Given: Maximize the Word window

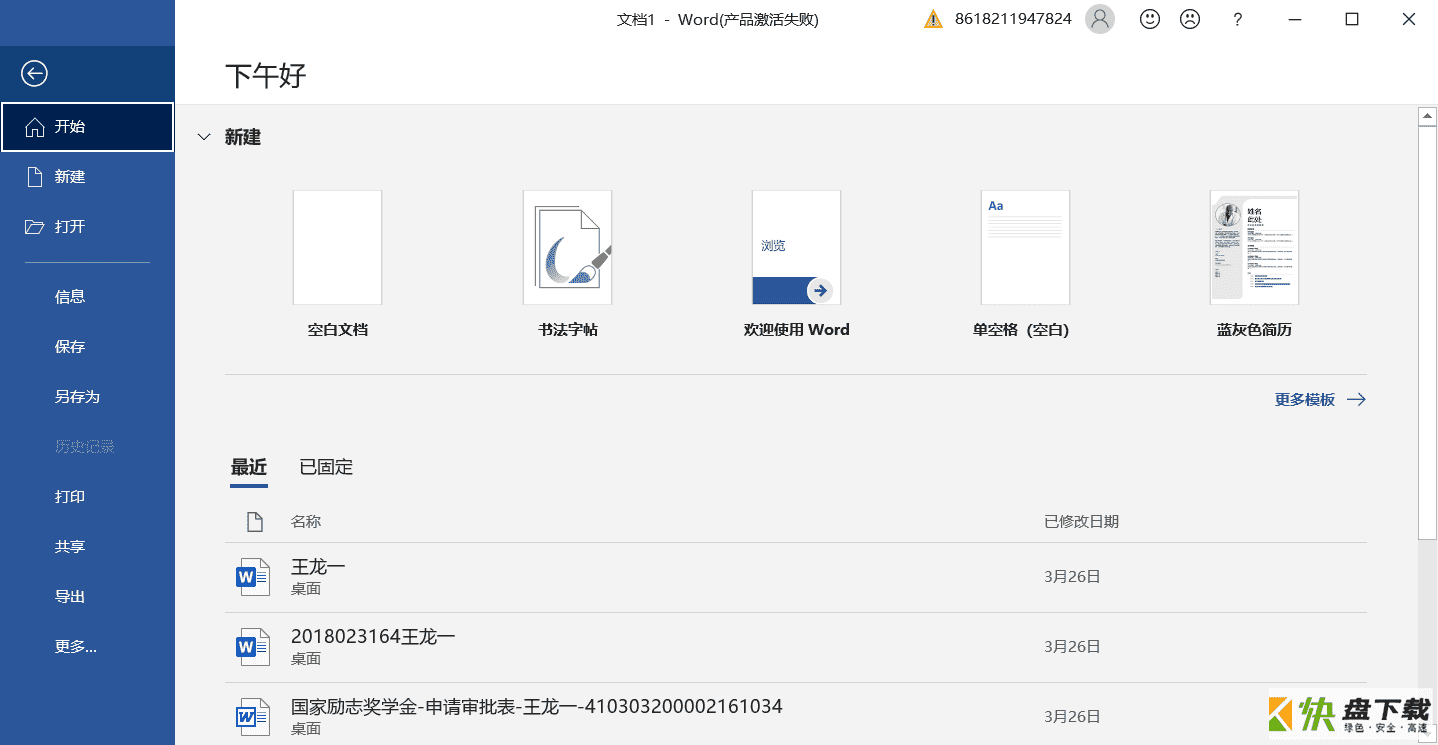Looking at the screenshot, I should coord(1352,19).
